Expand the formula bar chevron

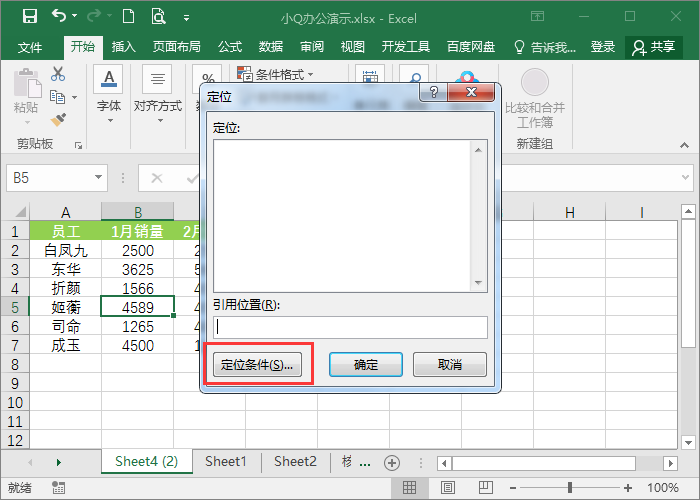(x=686, y=177)
